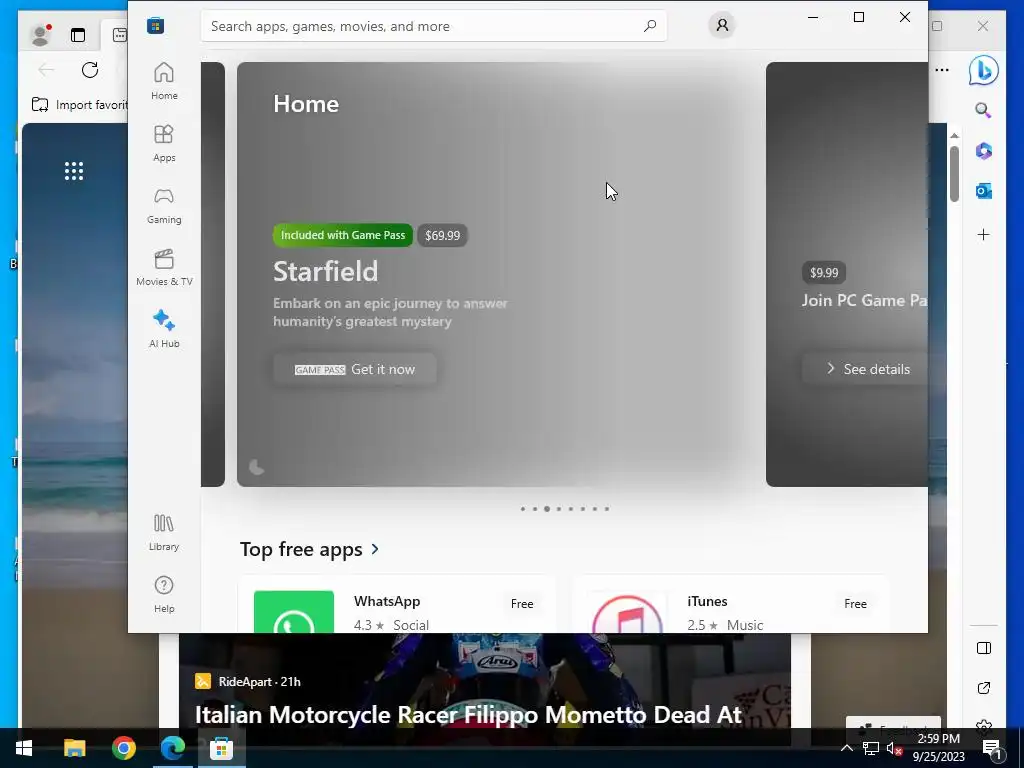Click the Edge page scrollbar thumb
1024x768 pixels.
pyautogui.click(x=954, y=173)
